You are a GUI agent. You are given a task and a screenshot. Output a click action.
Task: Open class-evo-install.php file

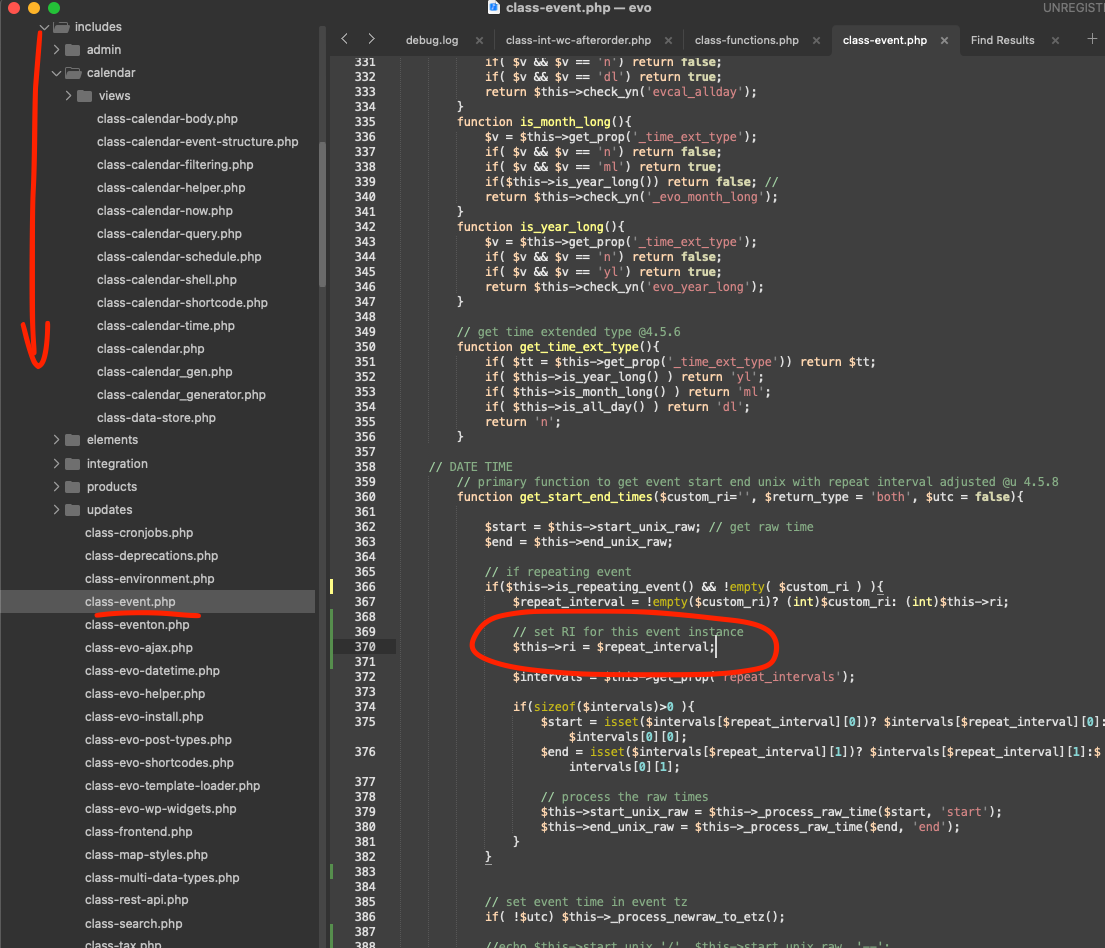pos(144,717)
